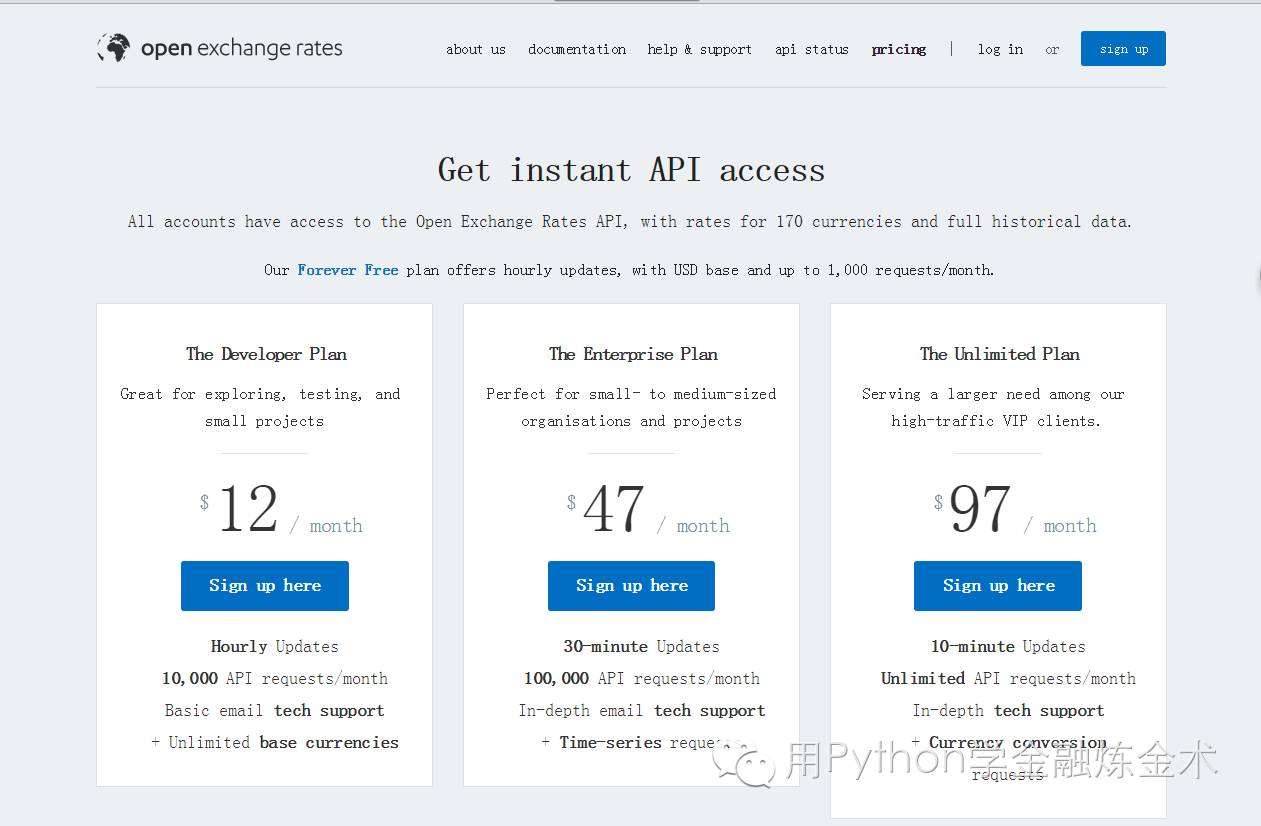Click '100,000 API requests/month' text
This screenshot has height=826, width=1261.
[642, 679]
